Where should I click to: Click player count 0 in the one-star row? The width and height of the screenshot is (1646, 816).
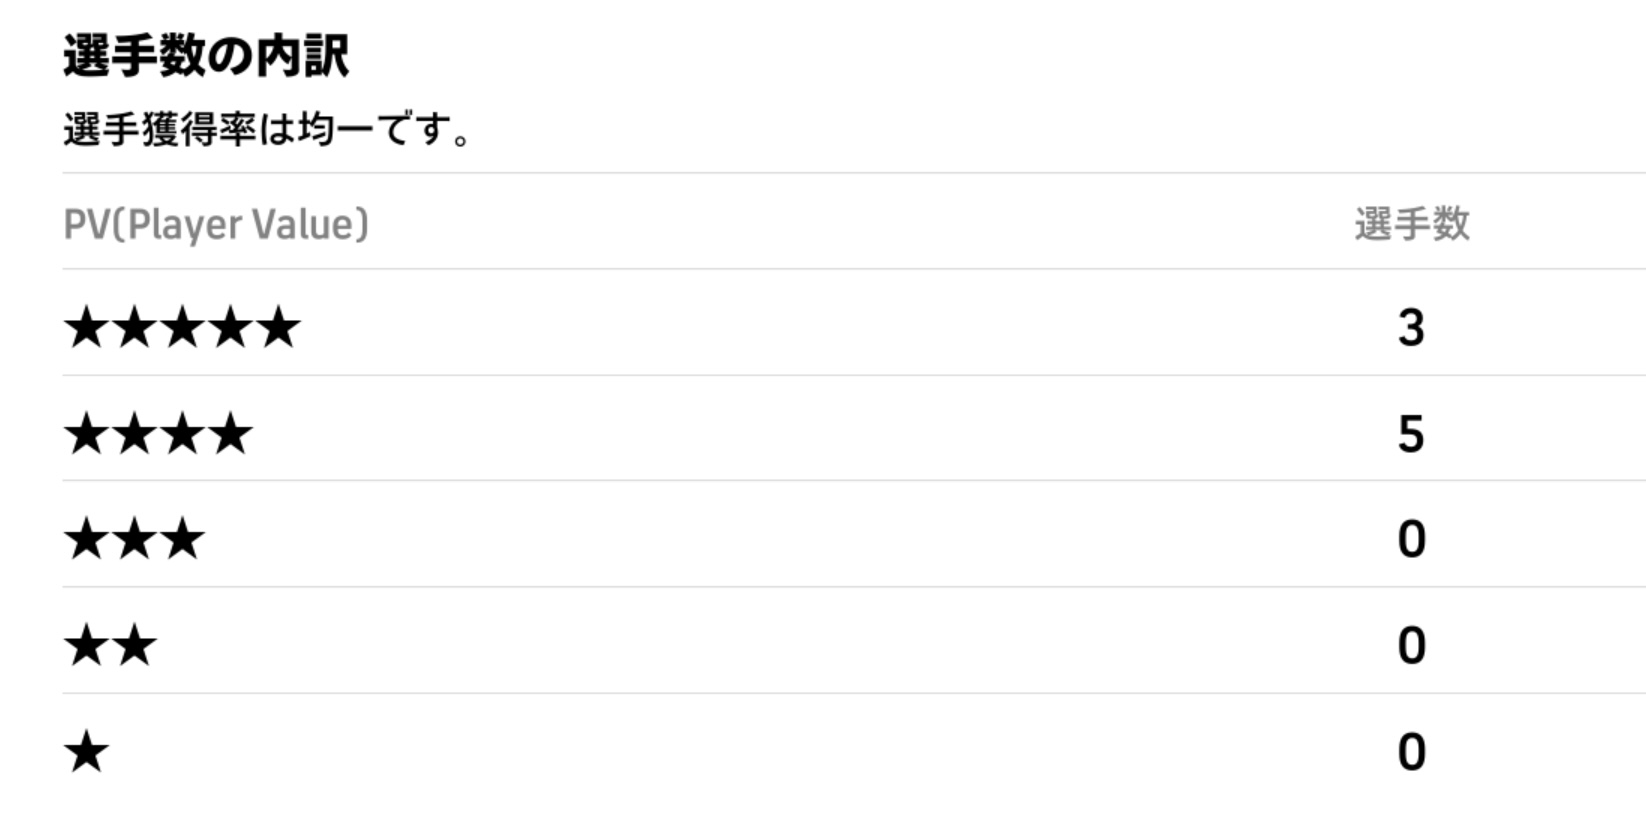[1411, 752]
